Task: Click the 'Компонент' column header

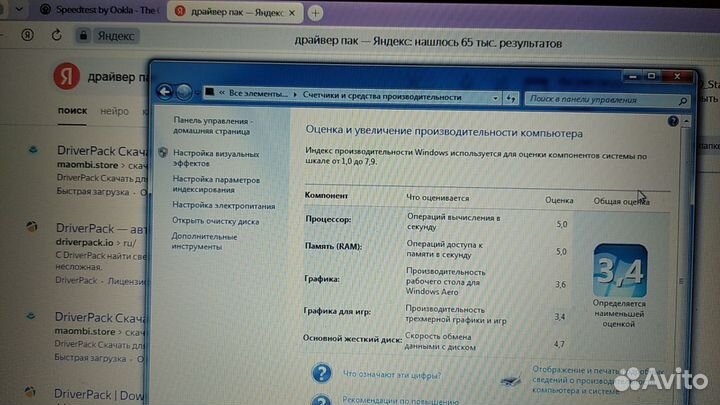Action: click(x=326, y=195)
